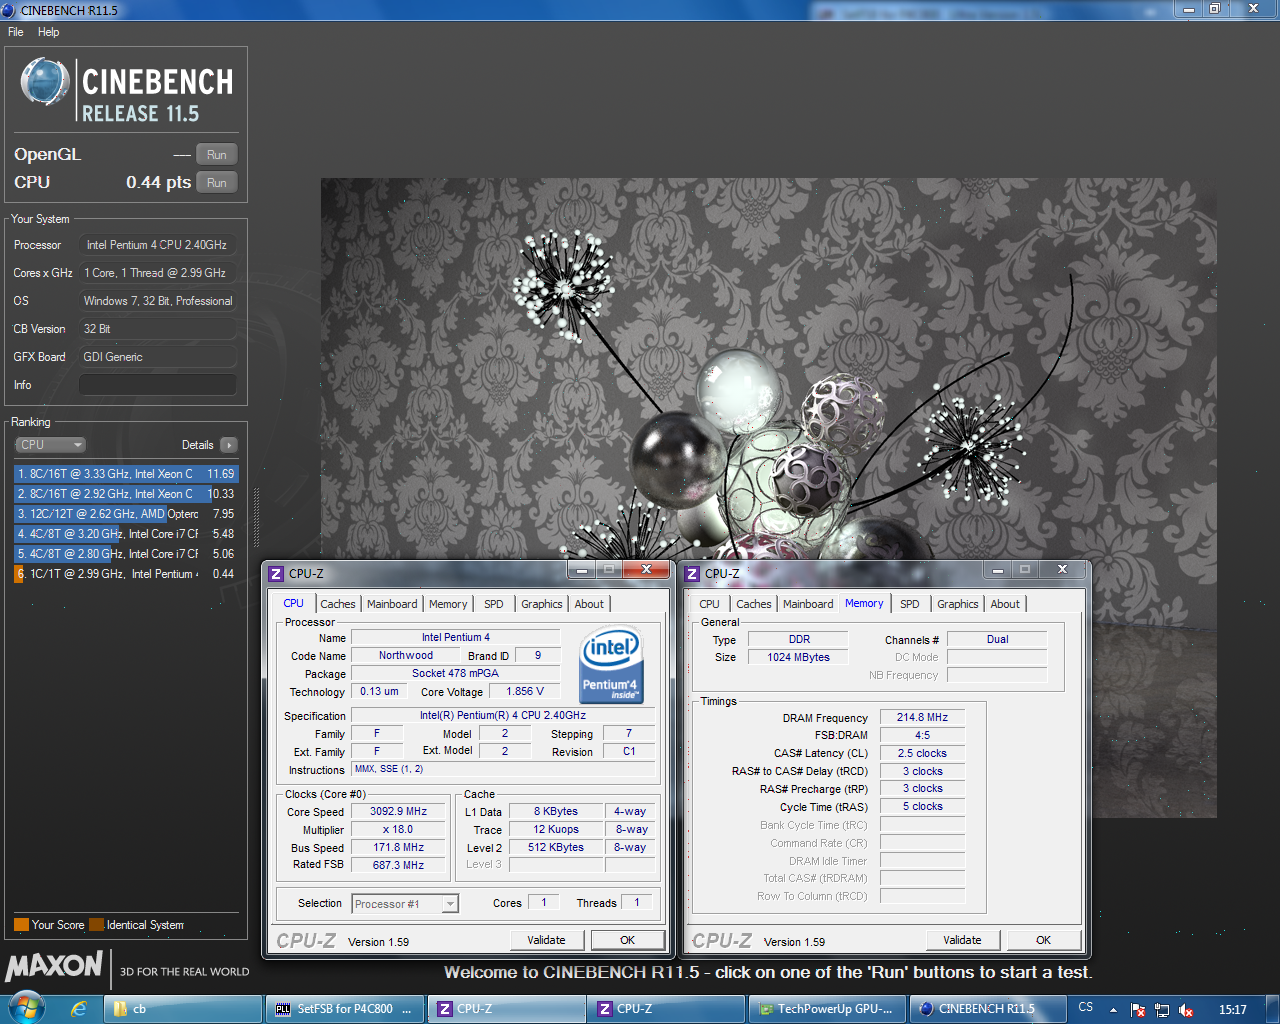Viewport: 1280px width, 1024px height.
Task: Click OK in CPU-Z Memory window
Action: (x=1043, y=940)
